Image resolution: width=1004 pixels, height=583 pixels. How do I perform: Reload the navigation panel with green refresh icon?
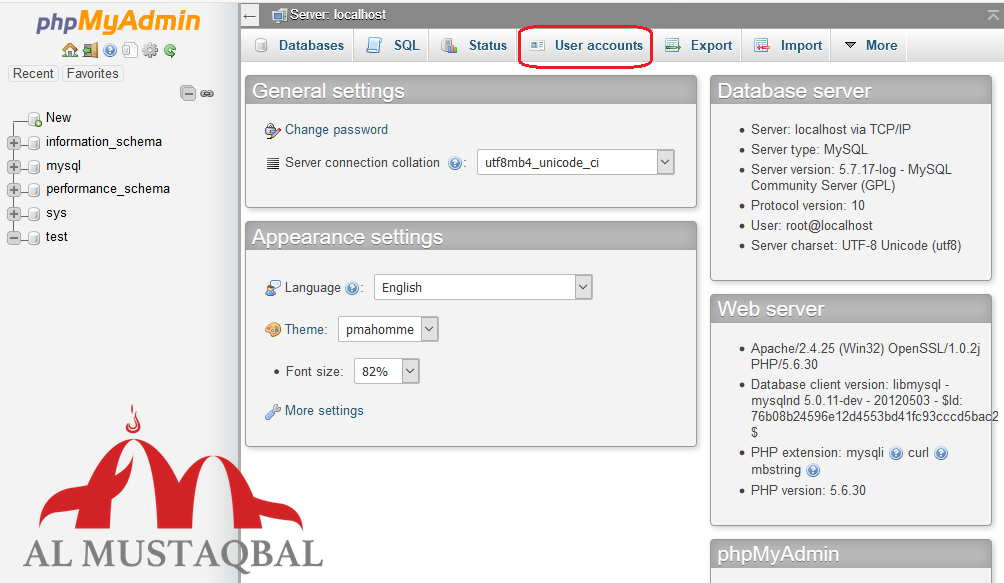pyautogui.click(x=169, y=50)
